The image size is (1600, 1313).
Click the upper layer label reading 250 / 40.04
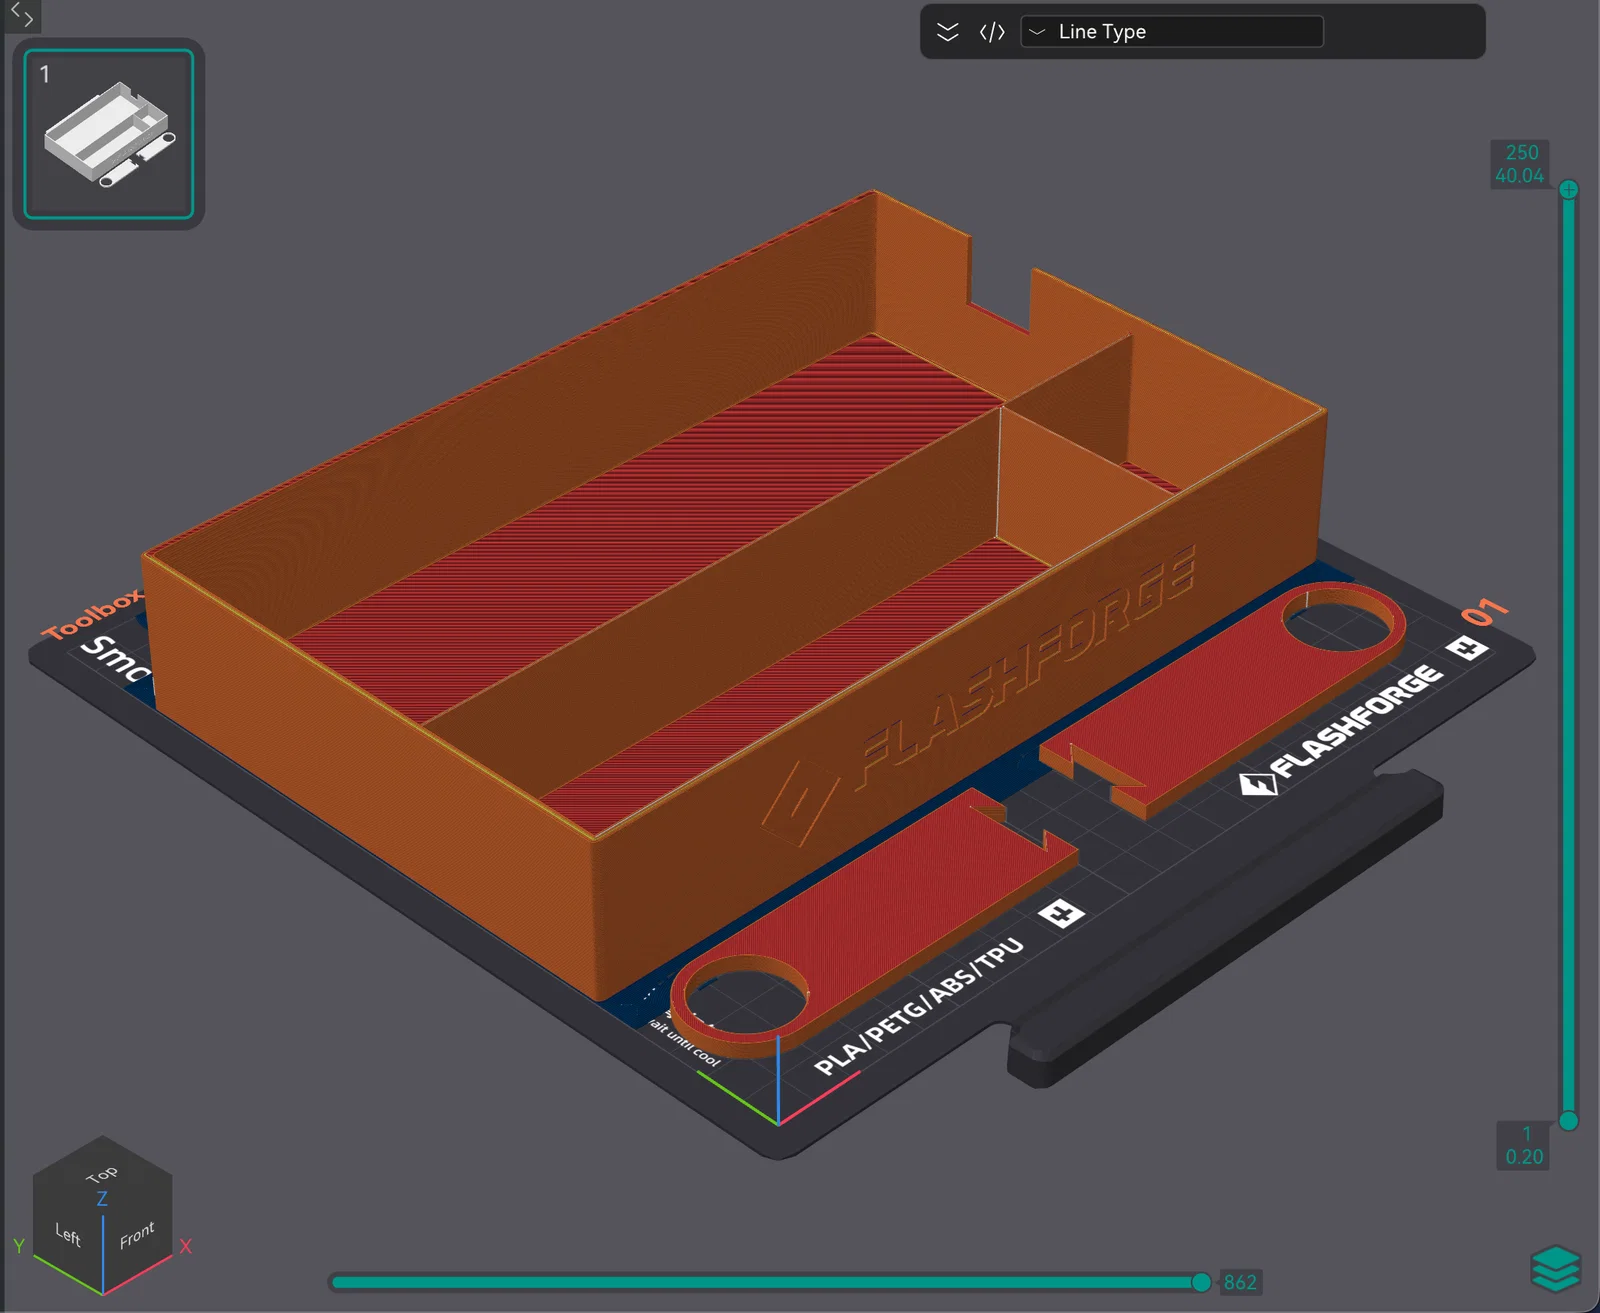(x=1520, y=164)
